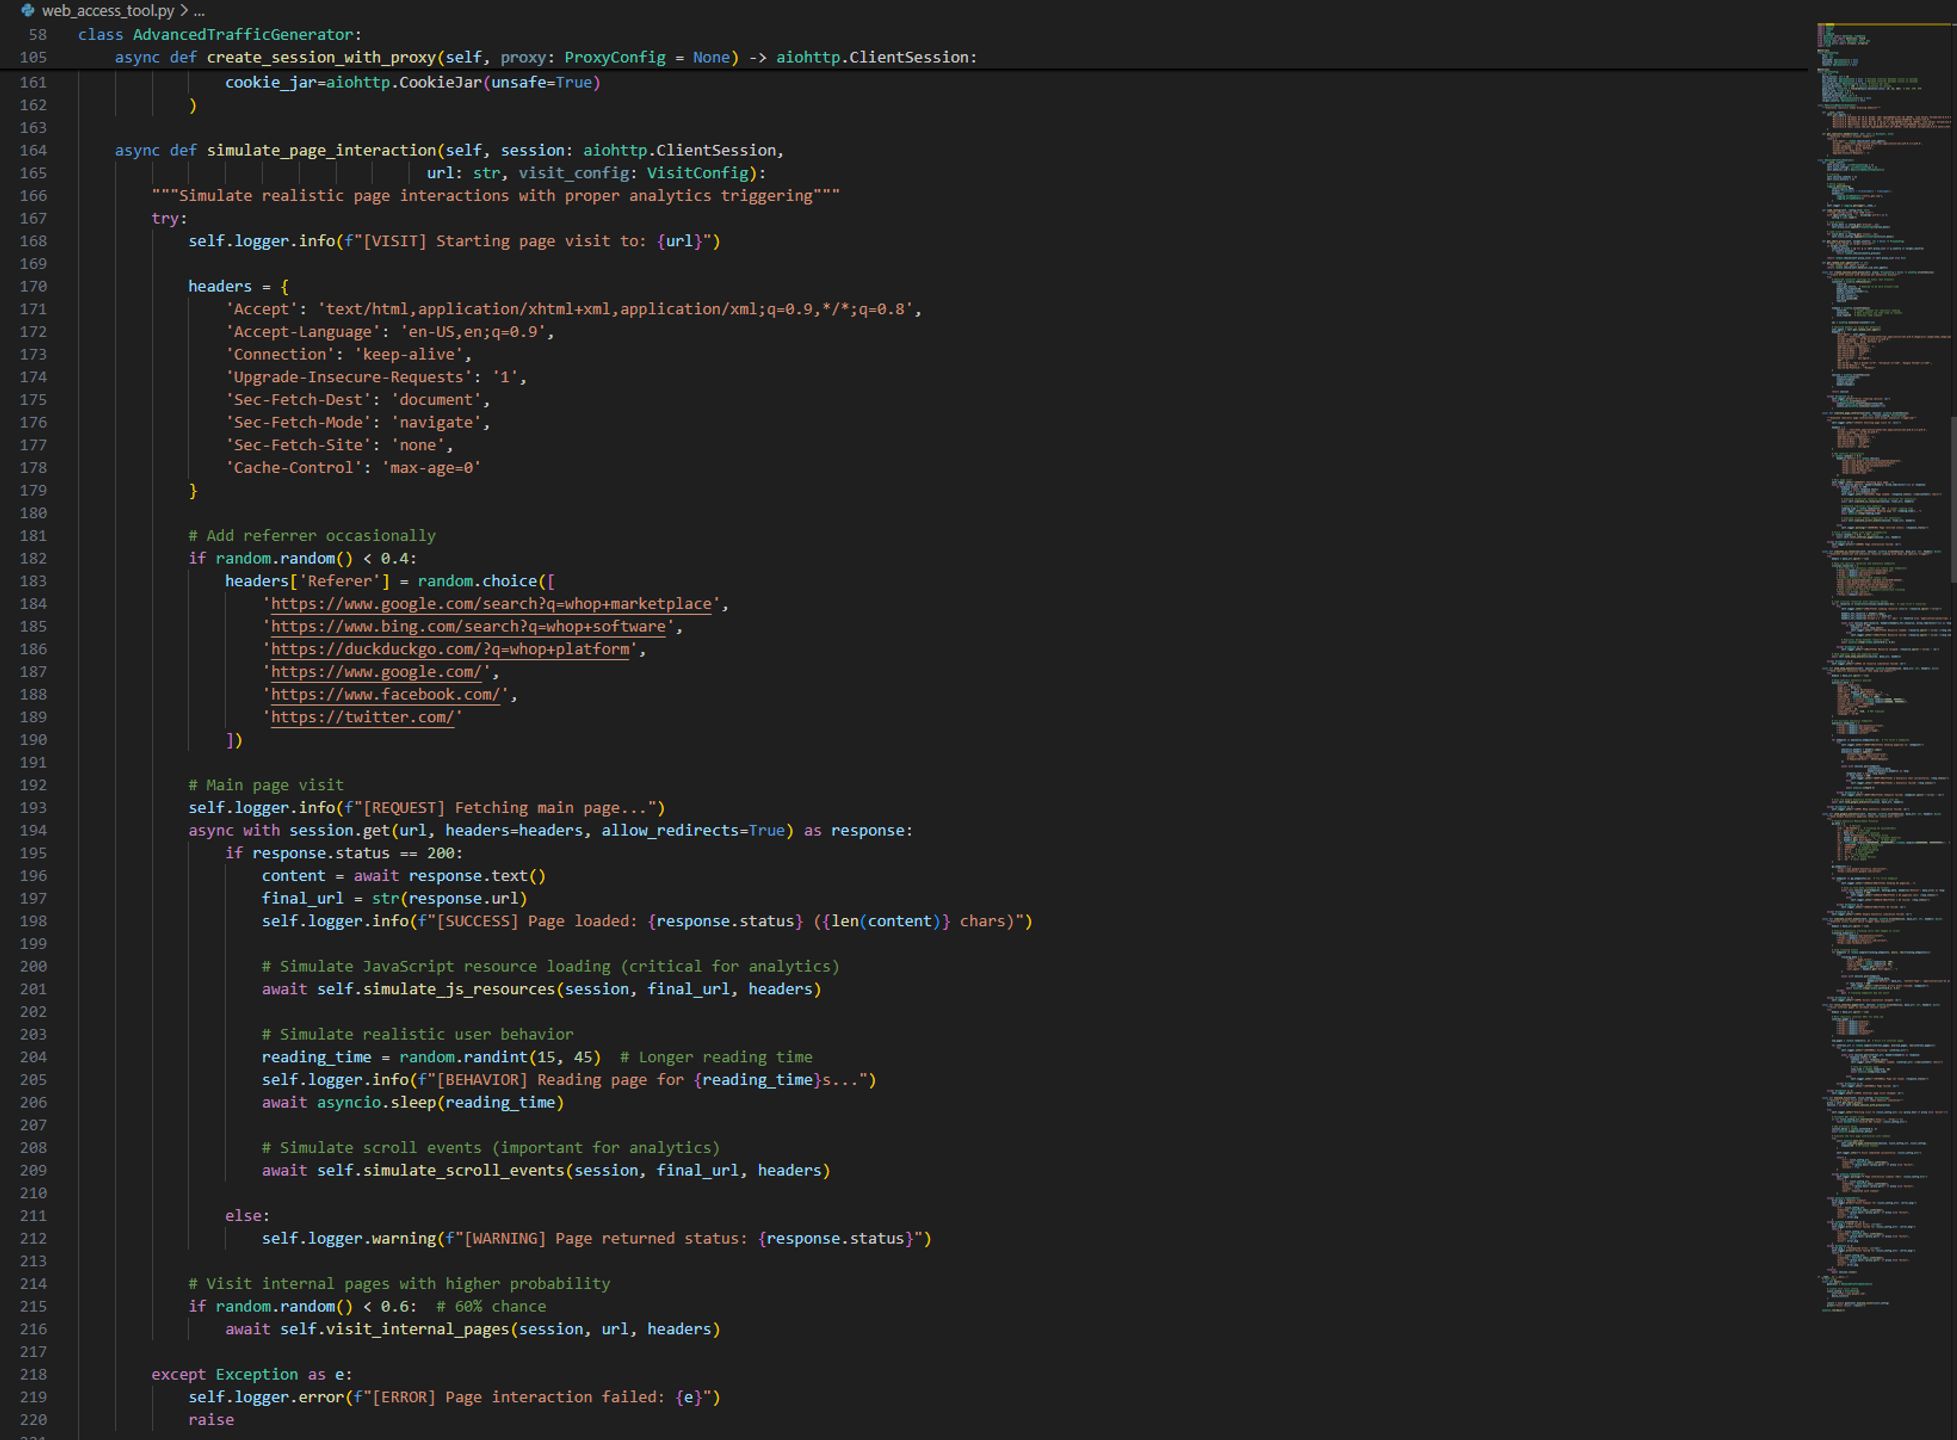
Task: Jump to sticky line class AdvancedTrafficGenerator
Action: pyautogui.click(x=220, y=35)
